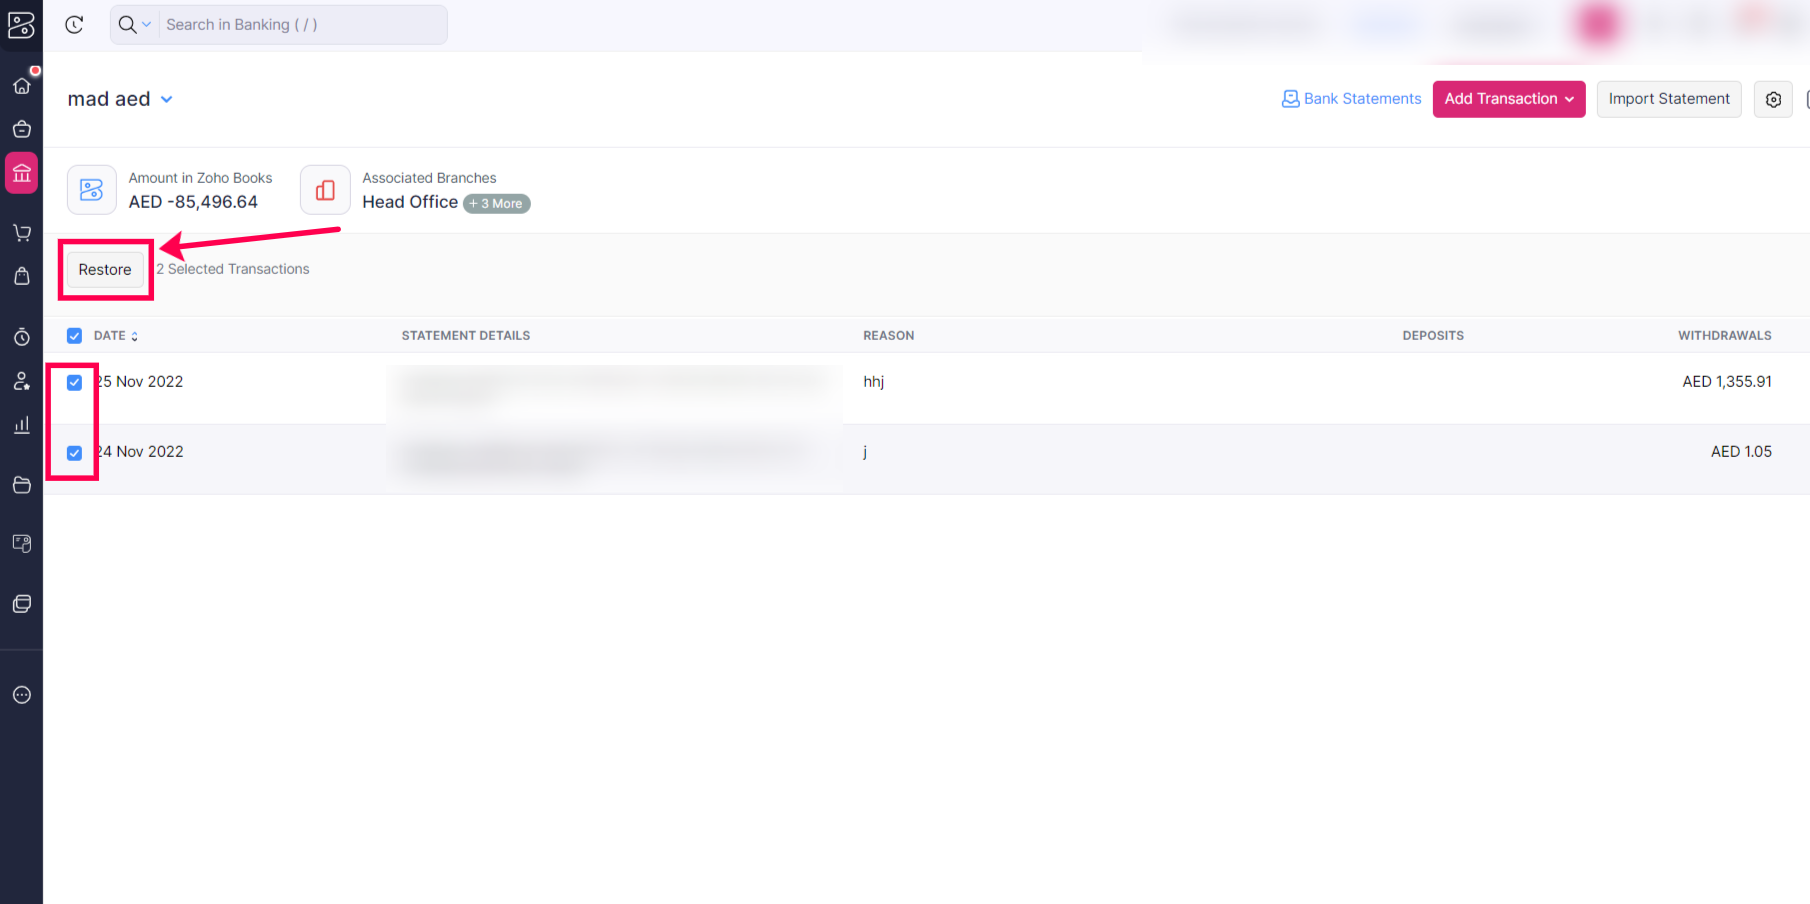Click the More options ellipsis sidebar icon
Screen dimensions: 1810x904
(21, 695)
